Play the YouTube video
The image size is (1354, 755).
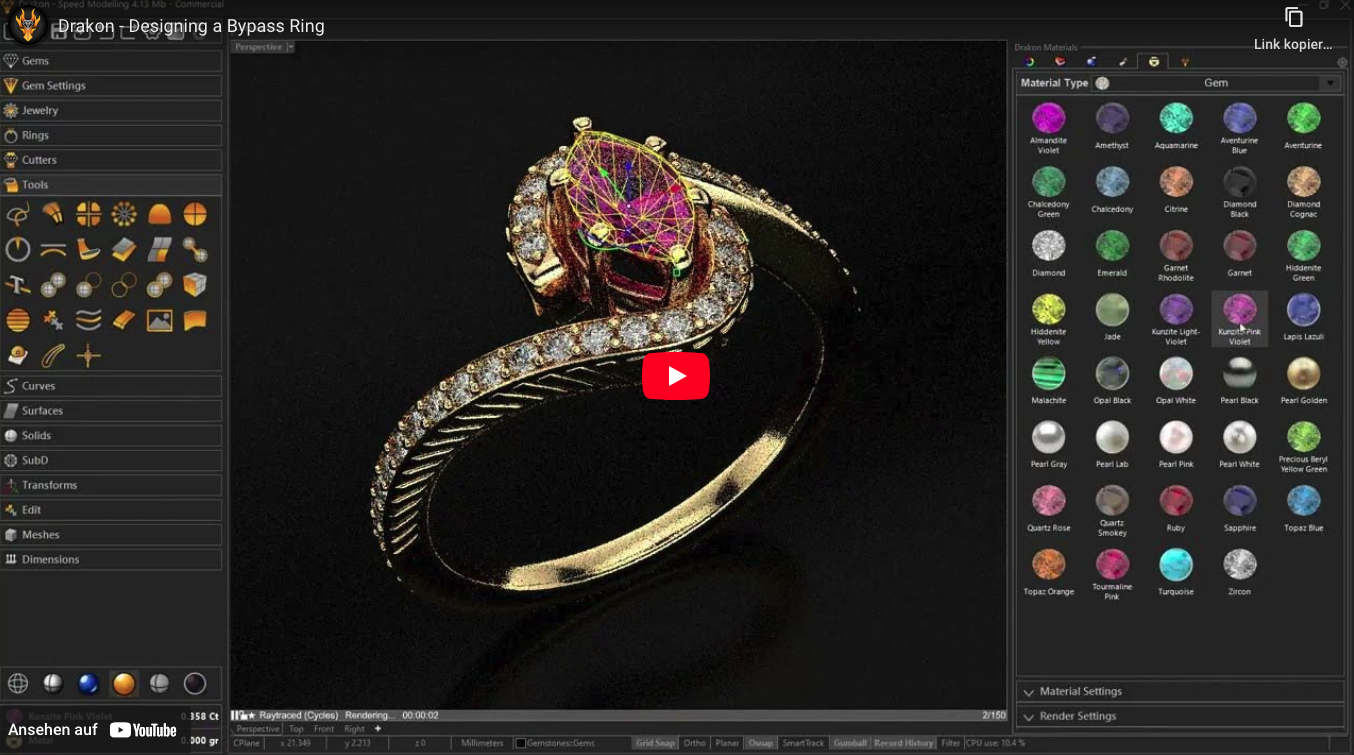click(676, 376)
